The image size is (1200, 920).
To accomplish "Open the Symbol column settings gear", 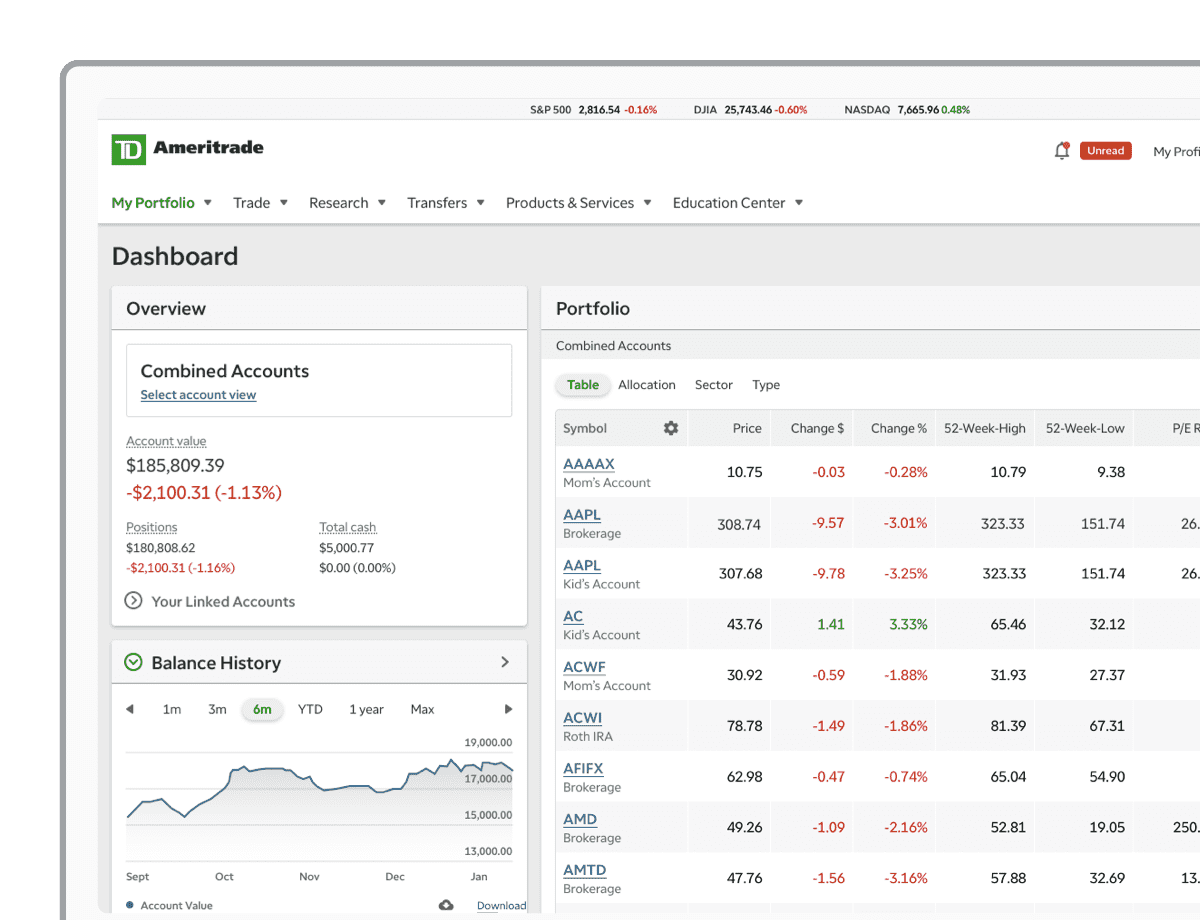I will click(671, 428).
